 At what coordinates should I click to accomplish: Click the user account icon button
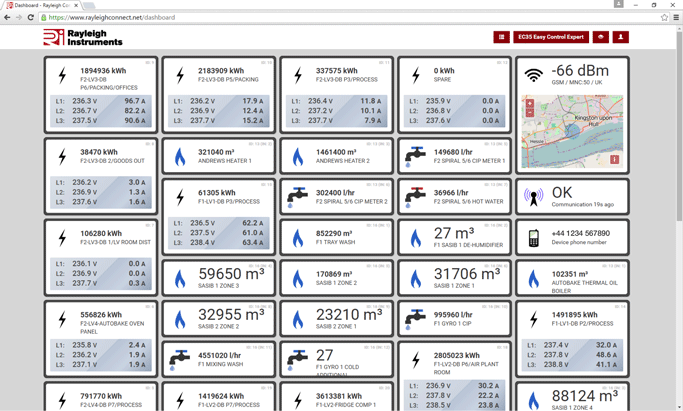click(620, 37)
